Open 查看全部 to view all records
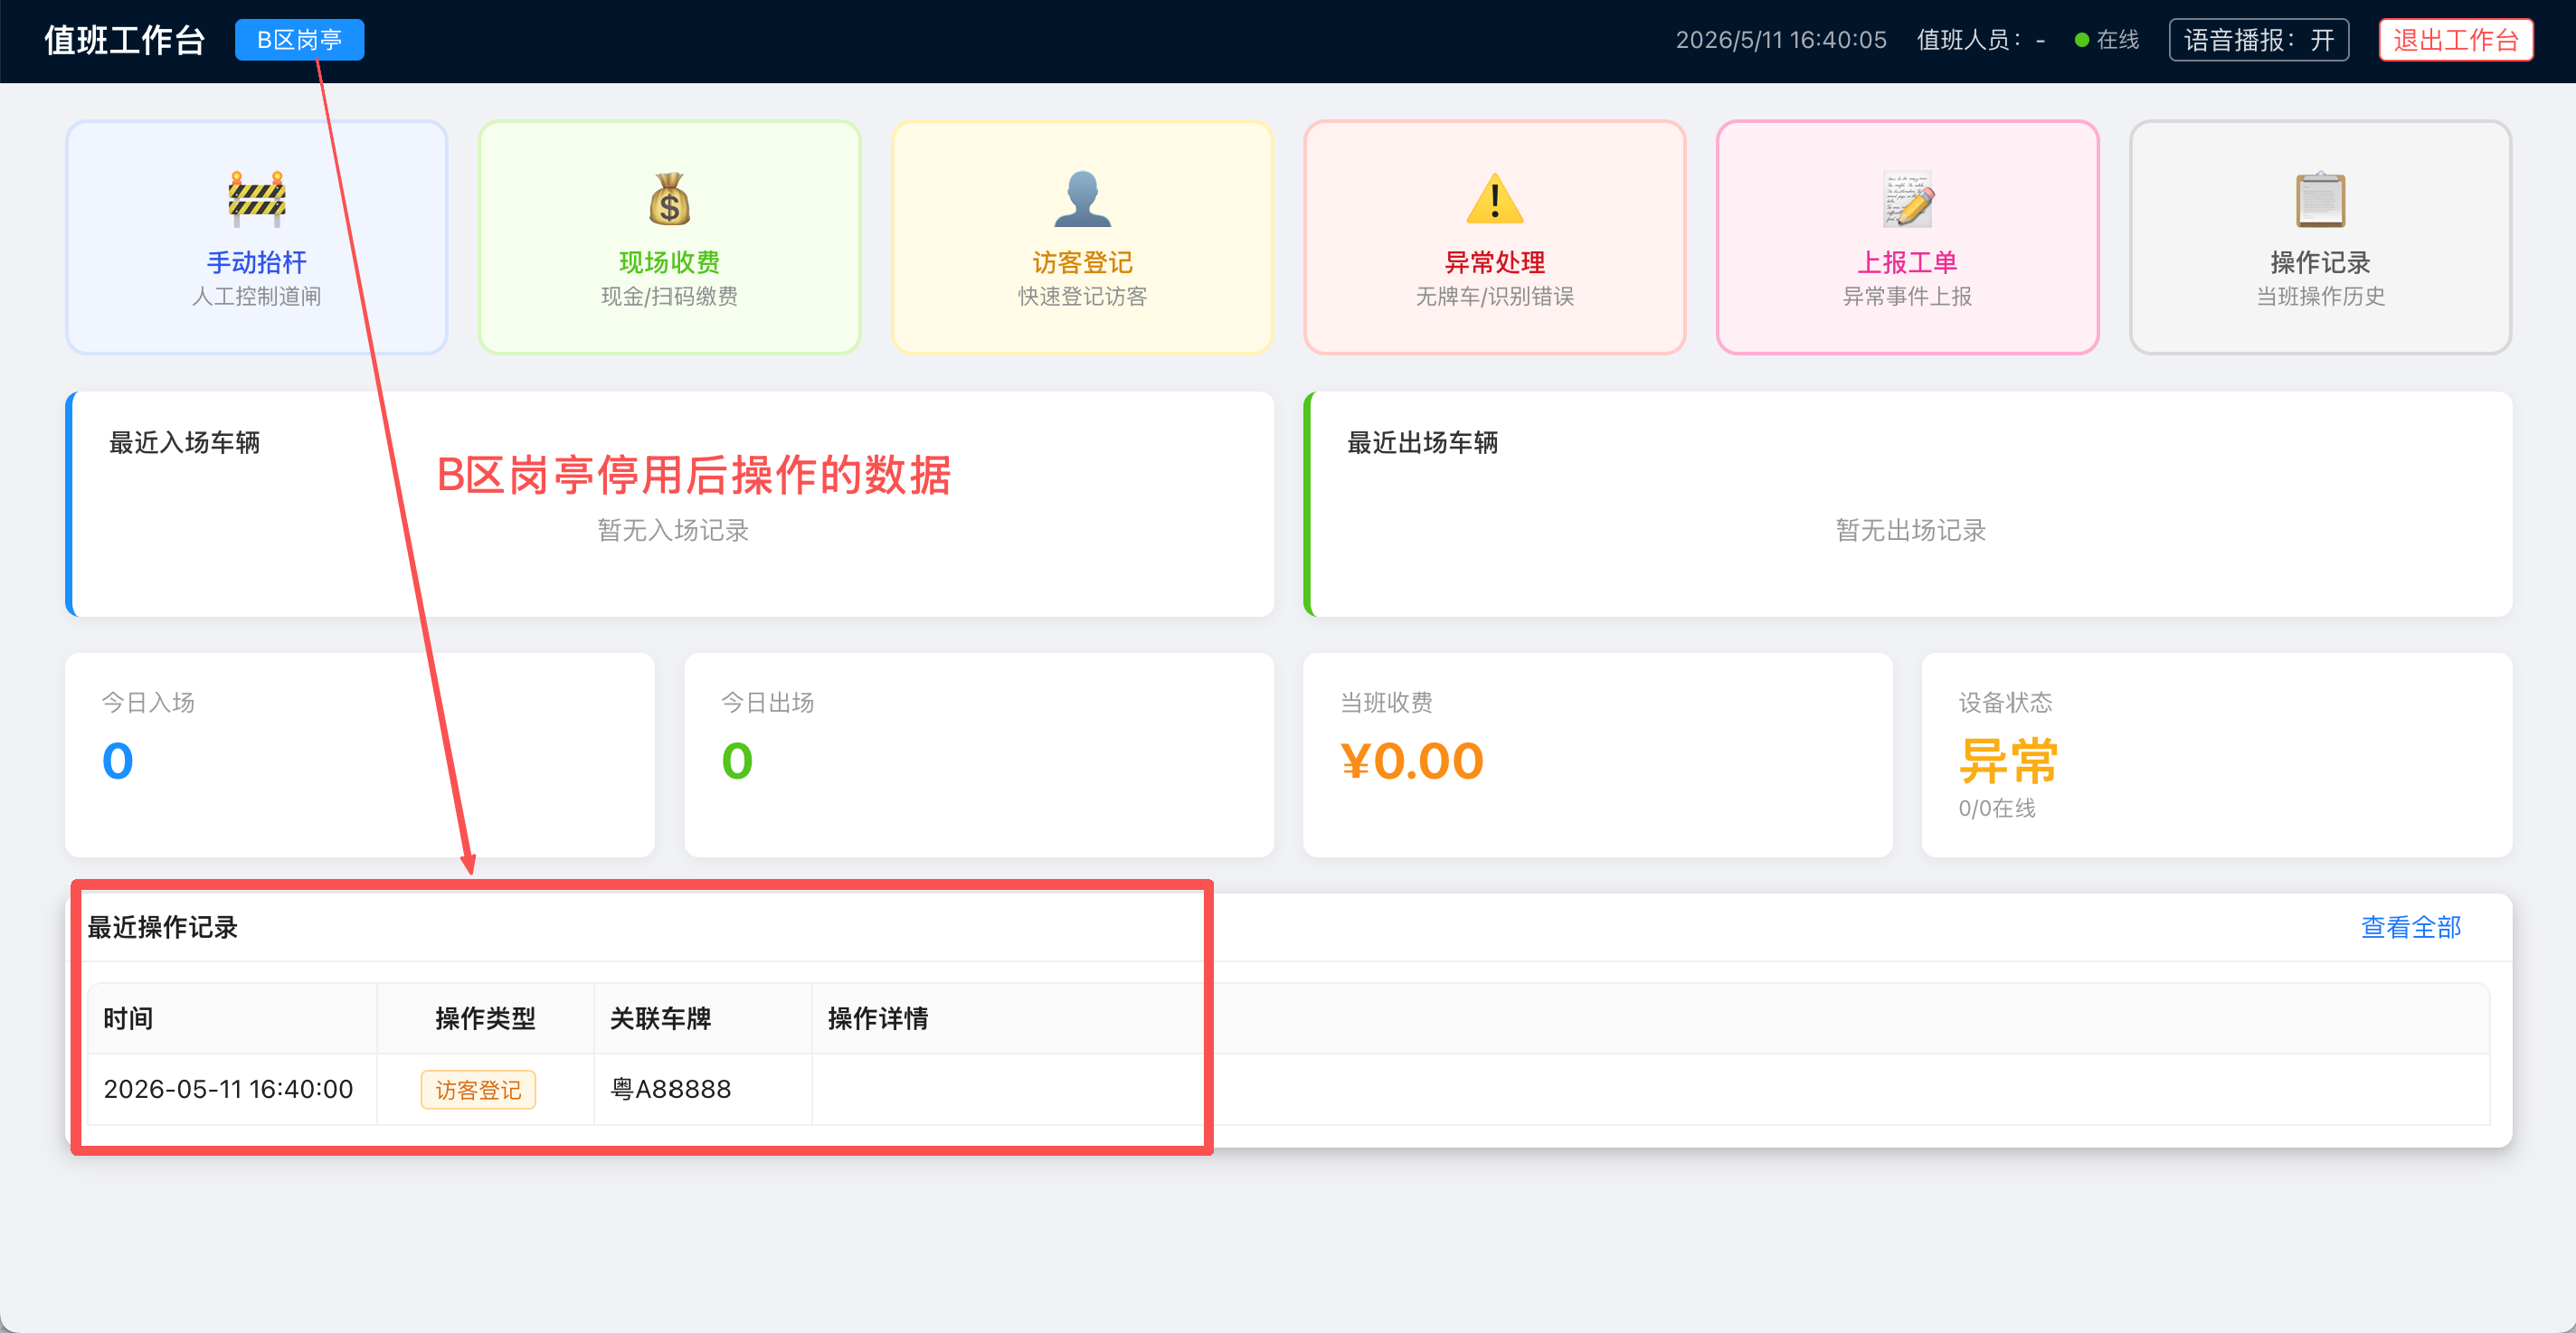The width and height of the screenshot is (2576, 1333). (2410, 927)
